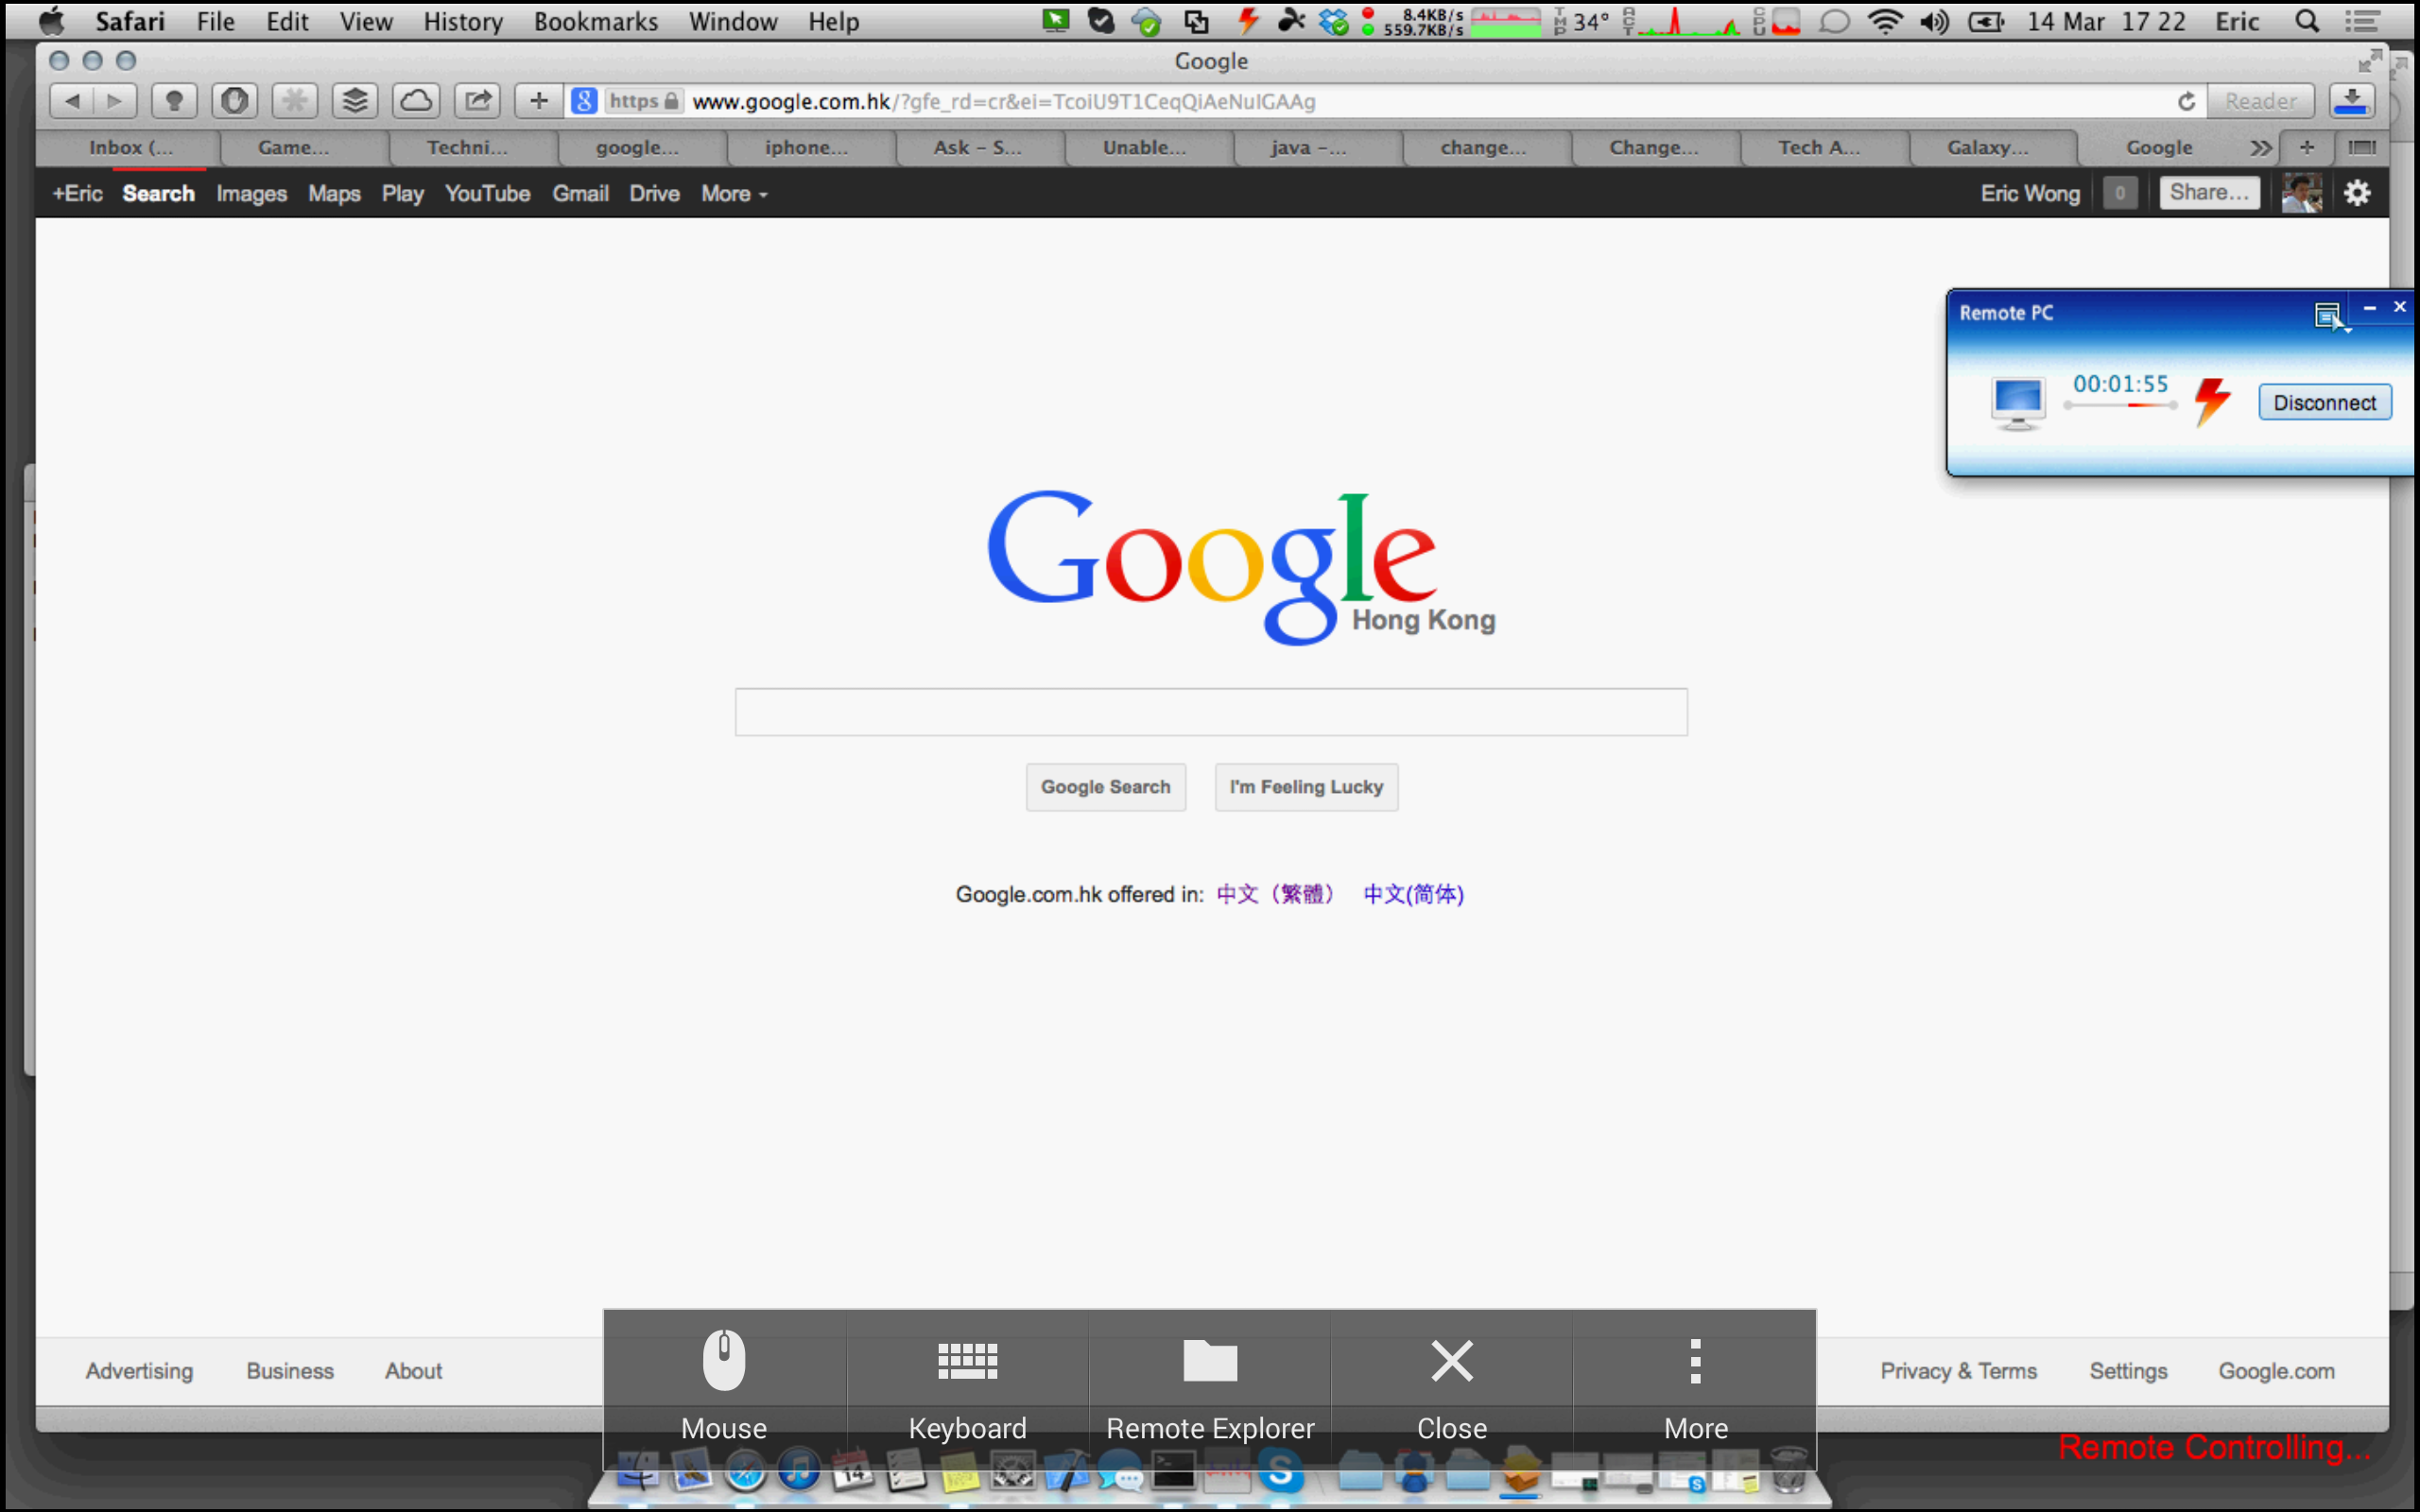Screen dimensions: 2420x1512
Task: Open Images in Google bar
Action: tap(251, 194)
